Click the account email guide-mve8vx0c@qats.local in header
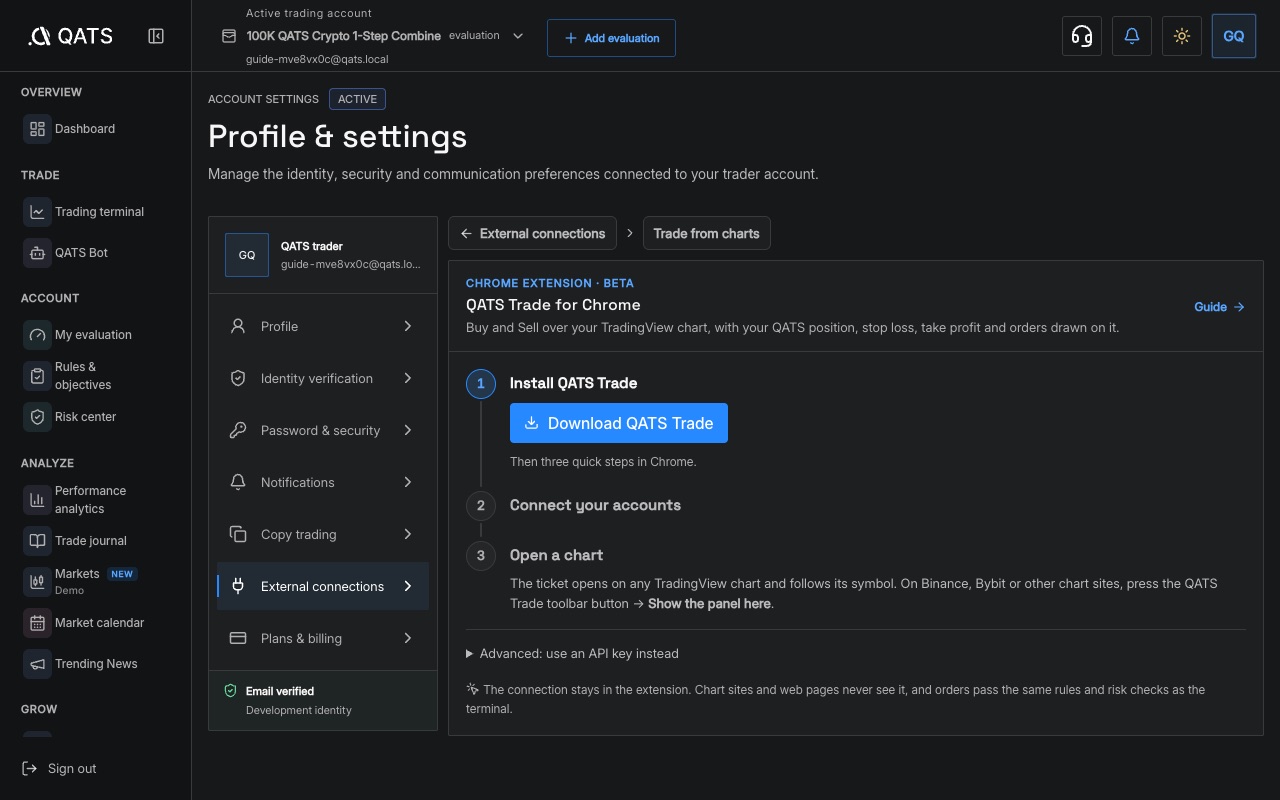The height and width of the screenshot is (800, 1280). pyautogui.click(x=317, y=59)
